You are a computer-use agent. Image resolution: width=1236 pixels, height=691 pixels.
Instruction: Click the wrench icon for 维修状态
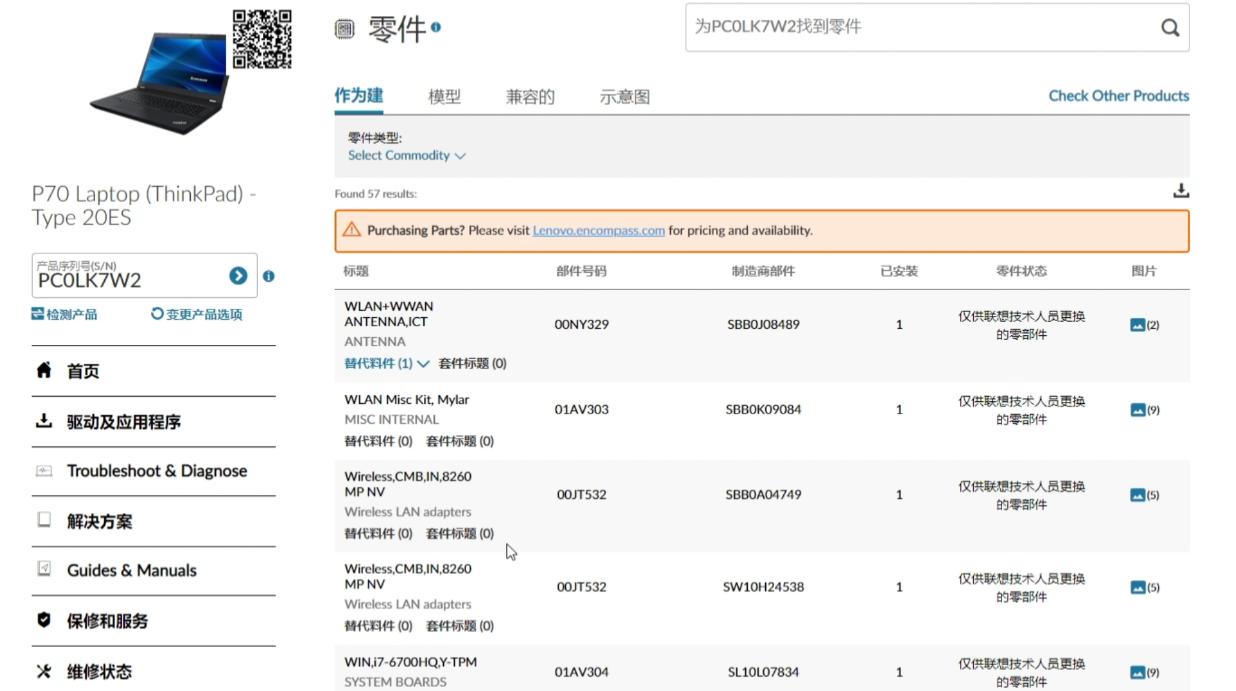(42, 671)
